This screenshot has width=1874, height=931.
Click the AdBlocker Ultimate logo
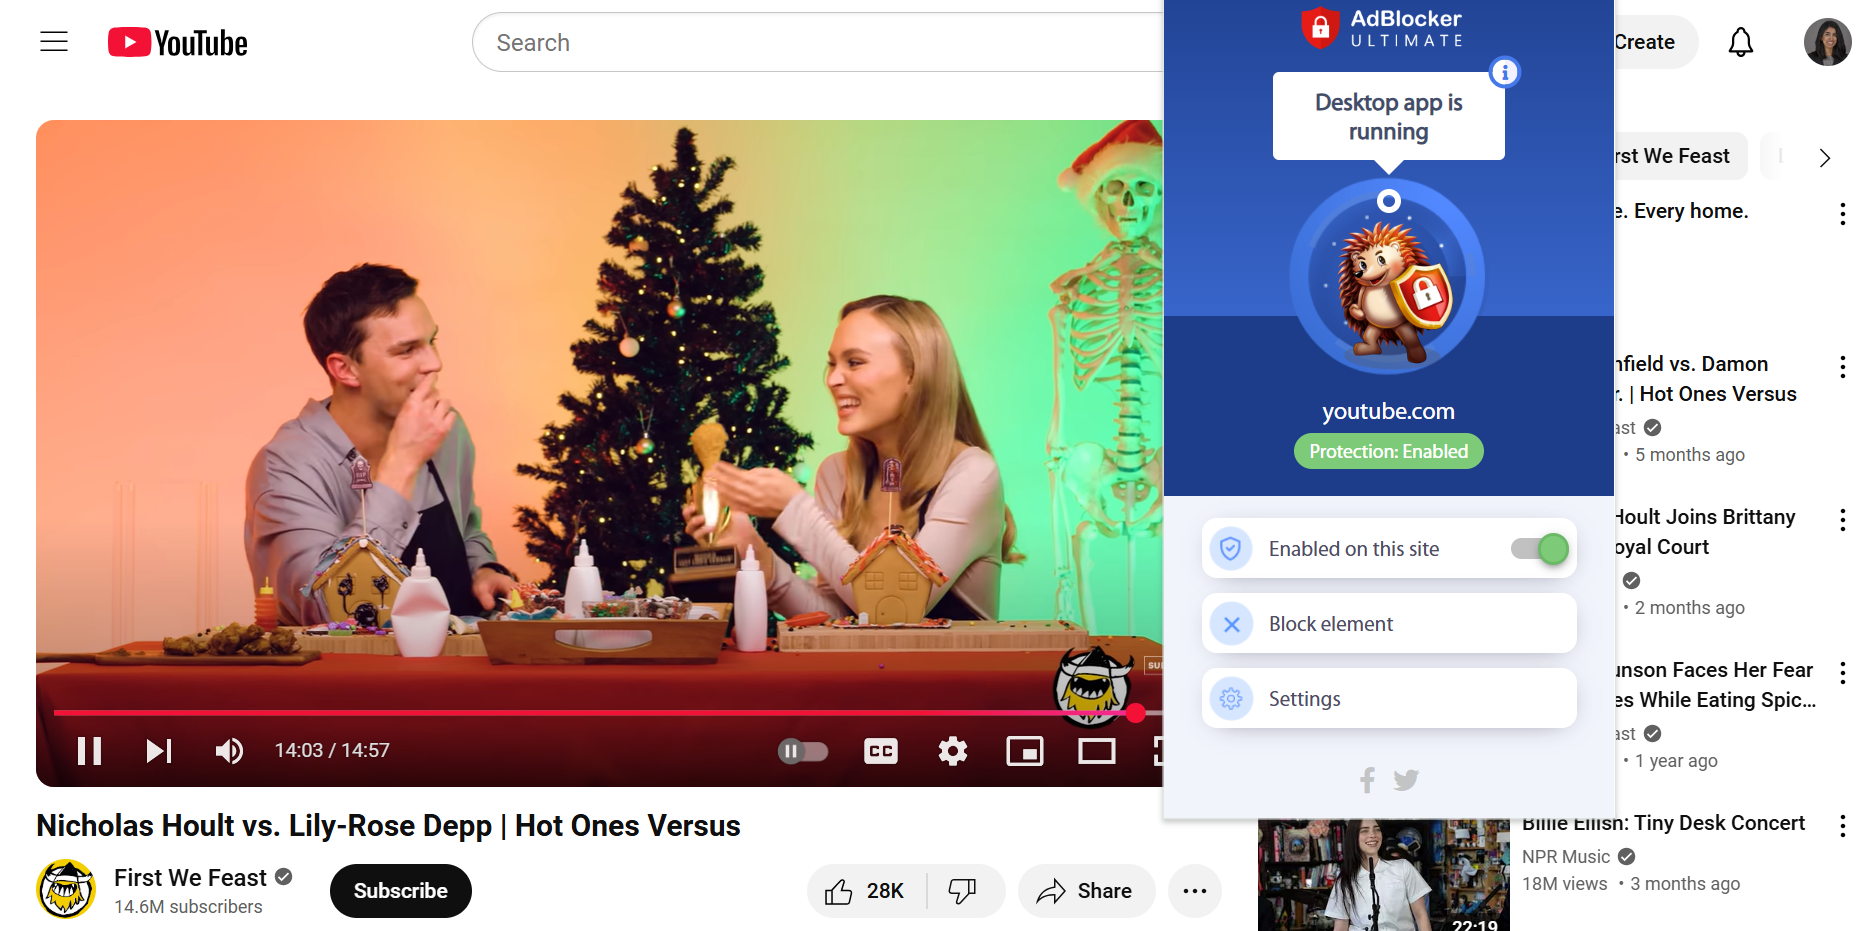pyautogui.click(x=1382, y=28)
